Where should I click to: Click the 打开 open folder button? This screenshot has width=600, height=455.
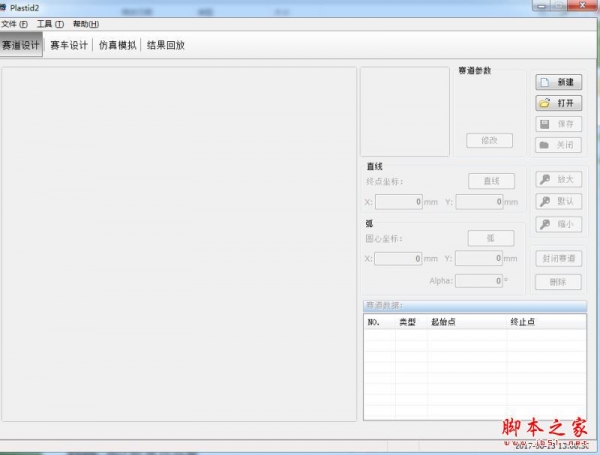[x=558, y=103]
